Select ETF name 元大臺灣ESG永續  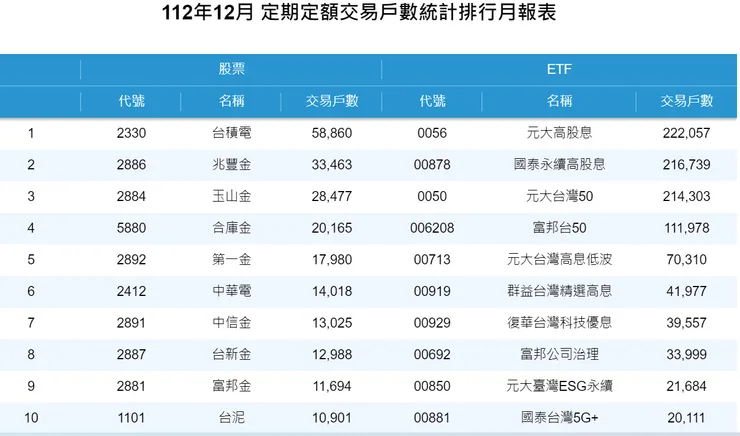click(x=559, y=386)
